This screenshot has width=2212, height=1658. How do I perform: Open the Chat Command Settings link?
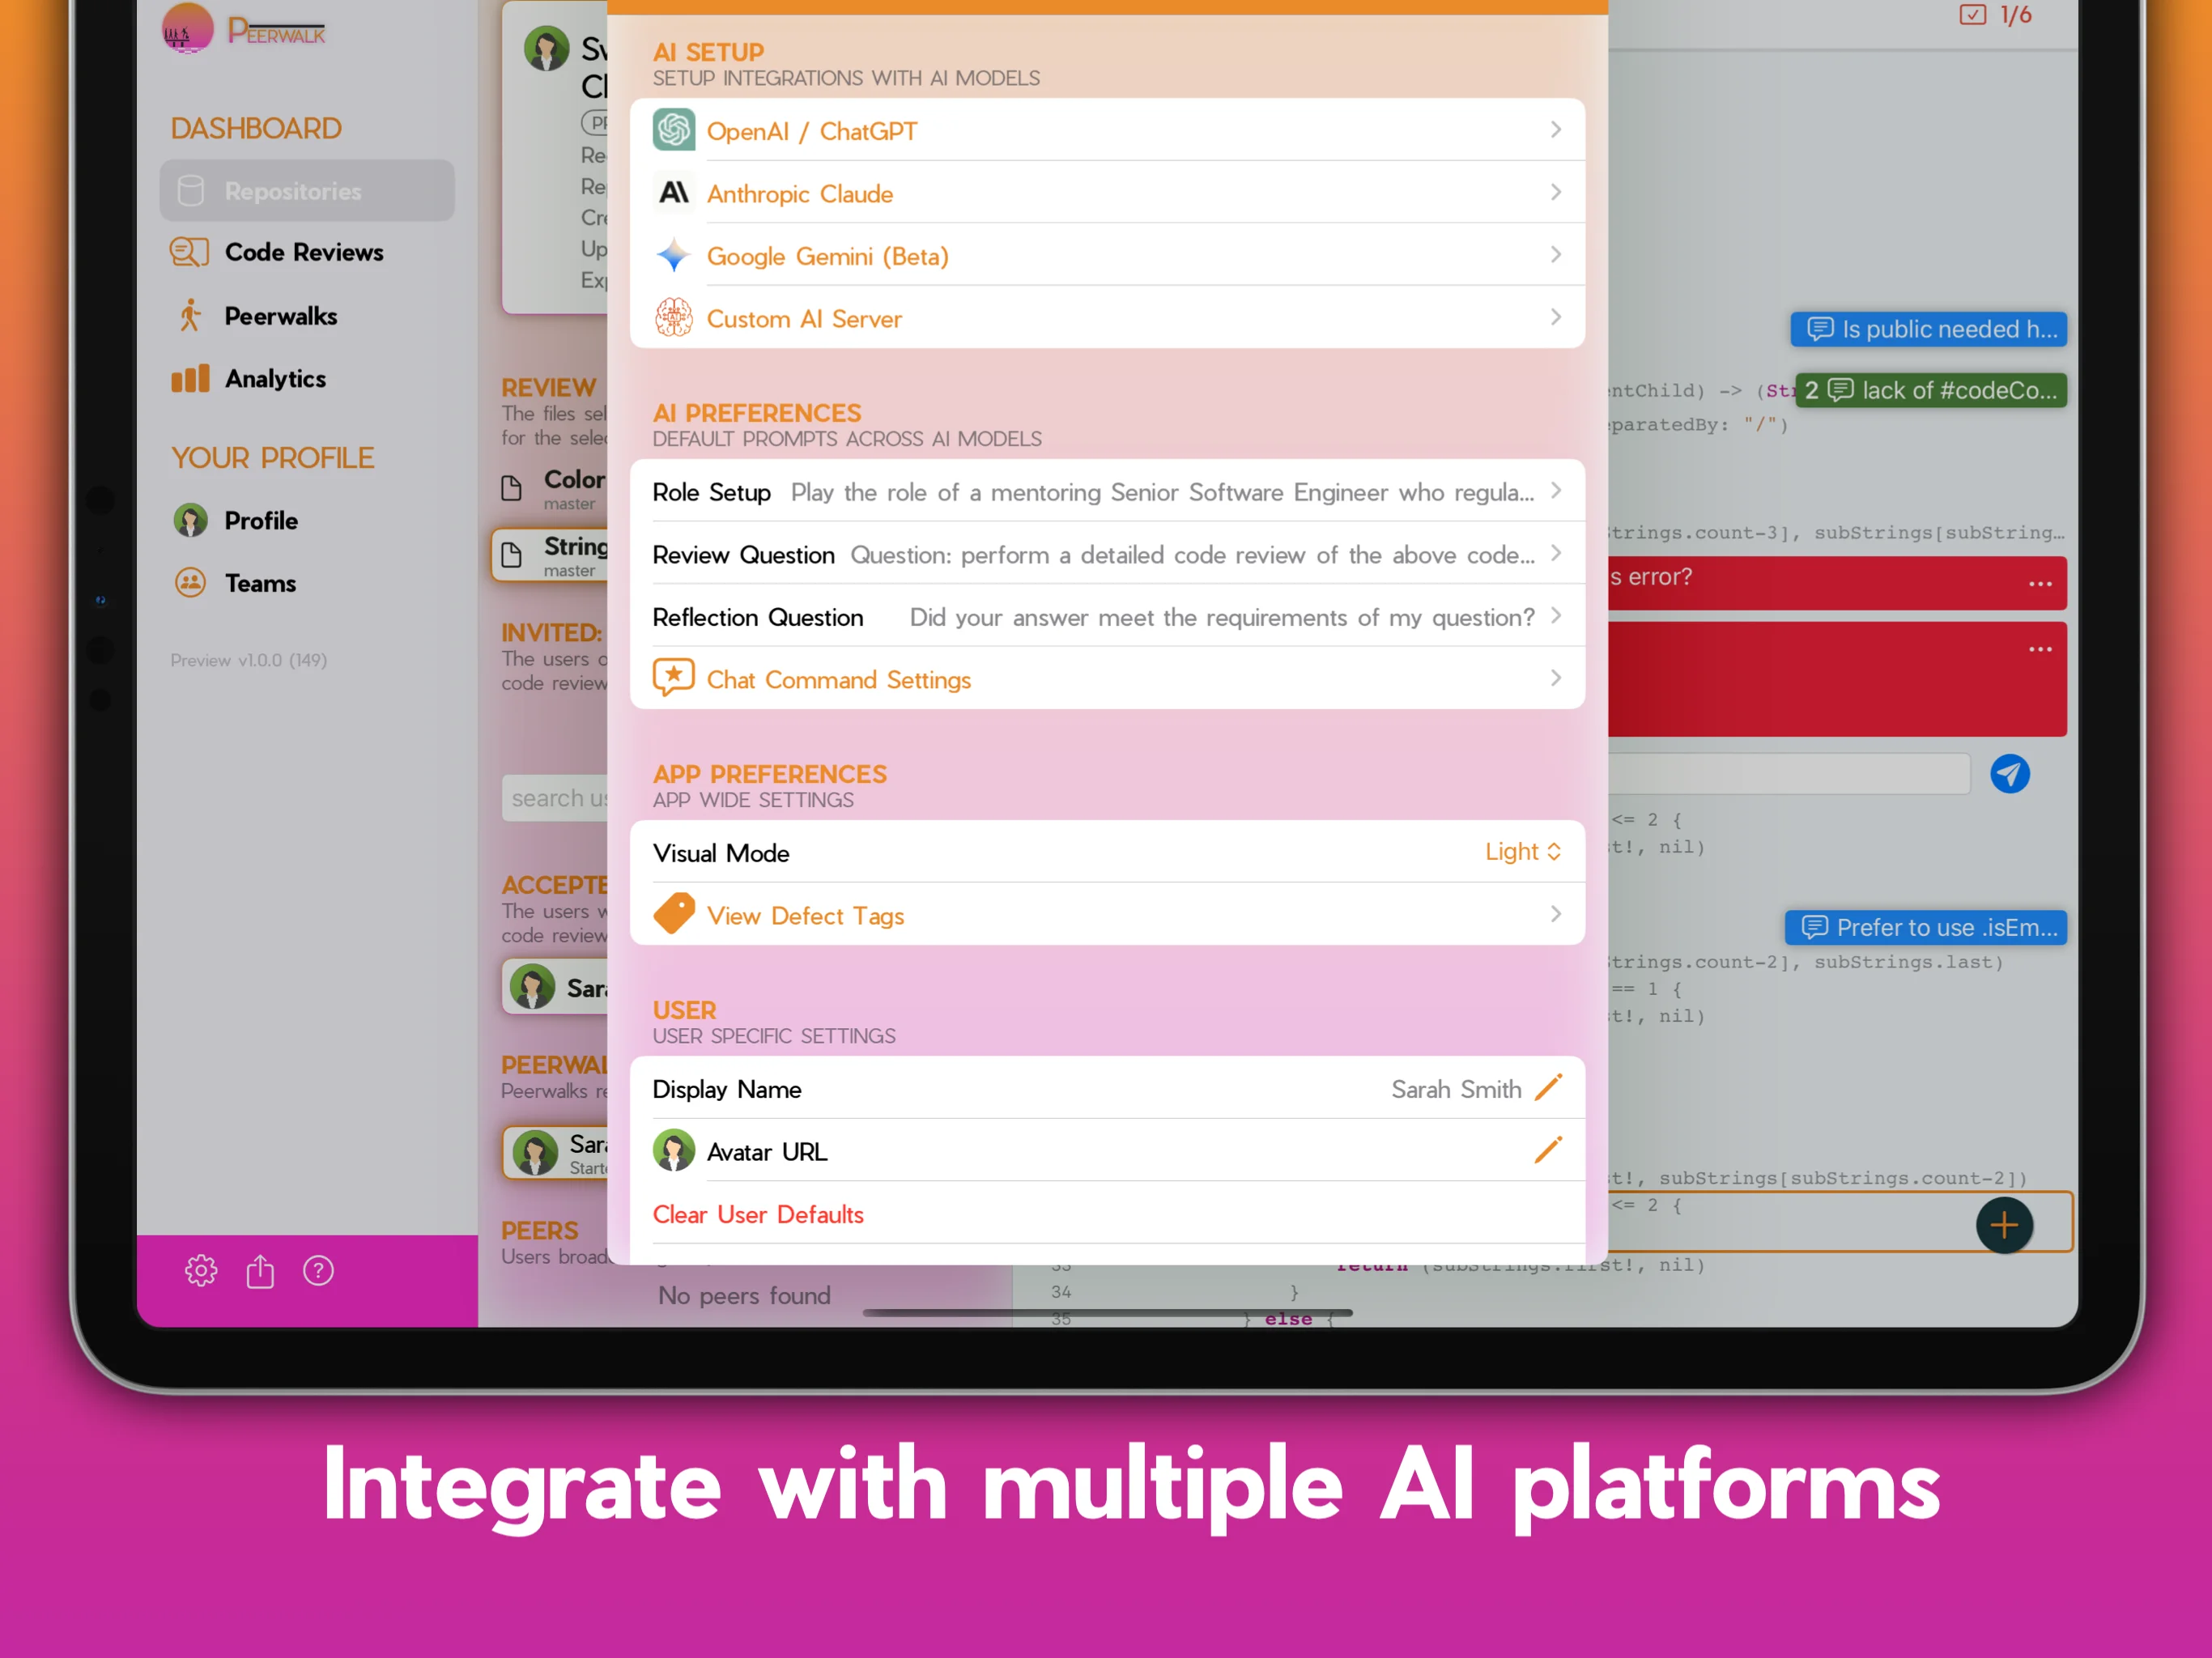839,680
